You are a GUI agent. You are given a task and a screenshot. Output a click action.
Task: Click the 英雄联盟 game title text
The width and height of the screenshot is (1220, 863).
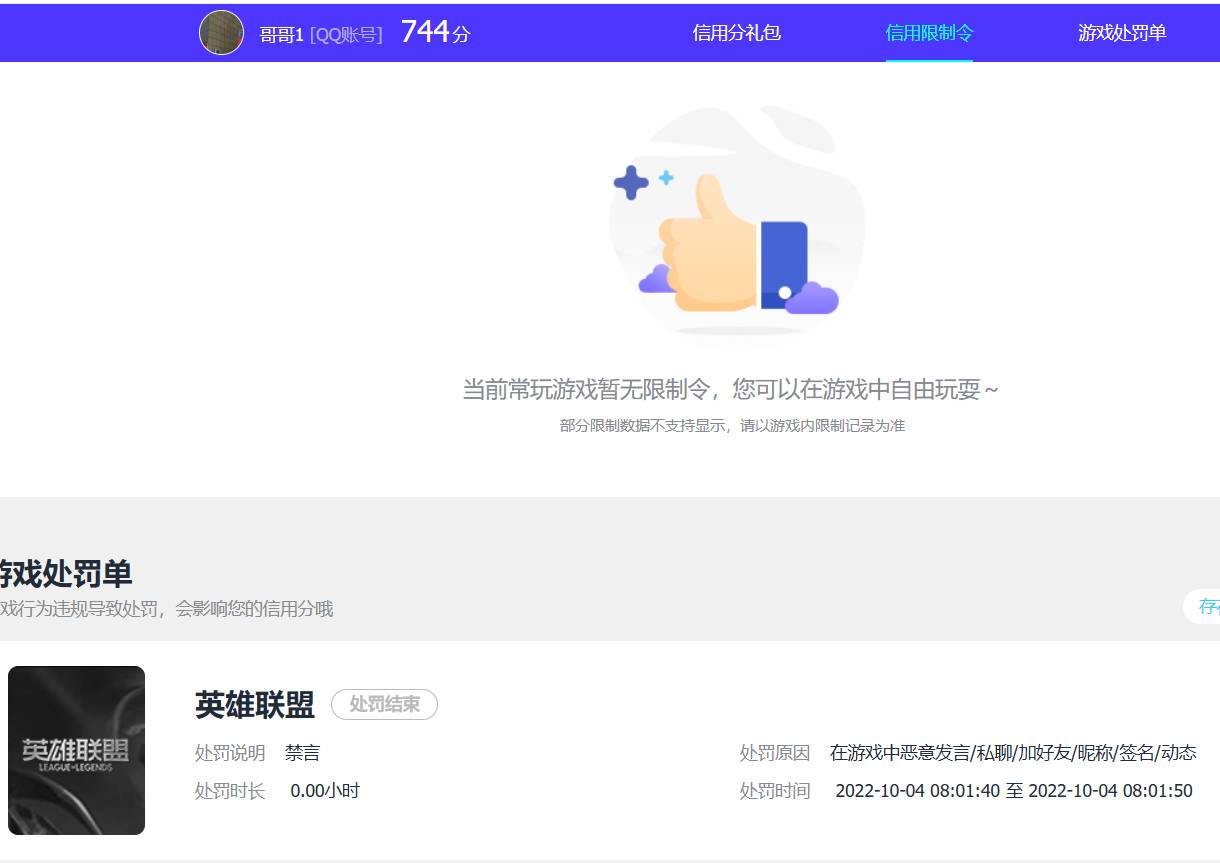point(253,704)
